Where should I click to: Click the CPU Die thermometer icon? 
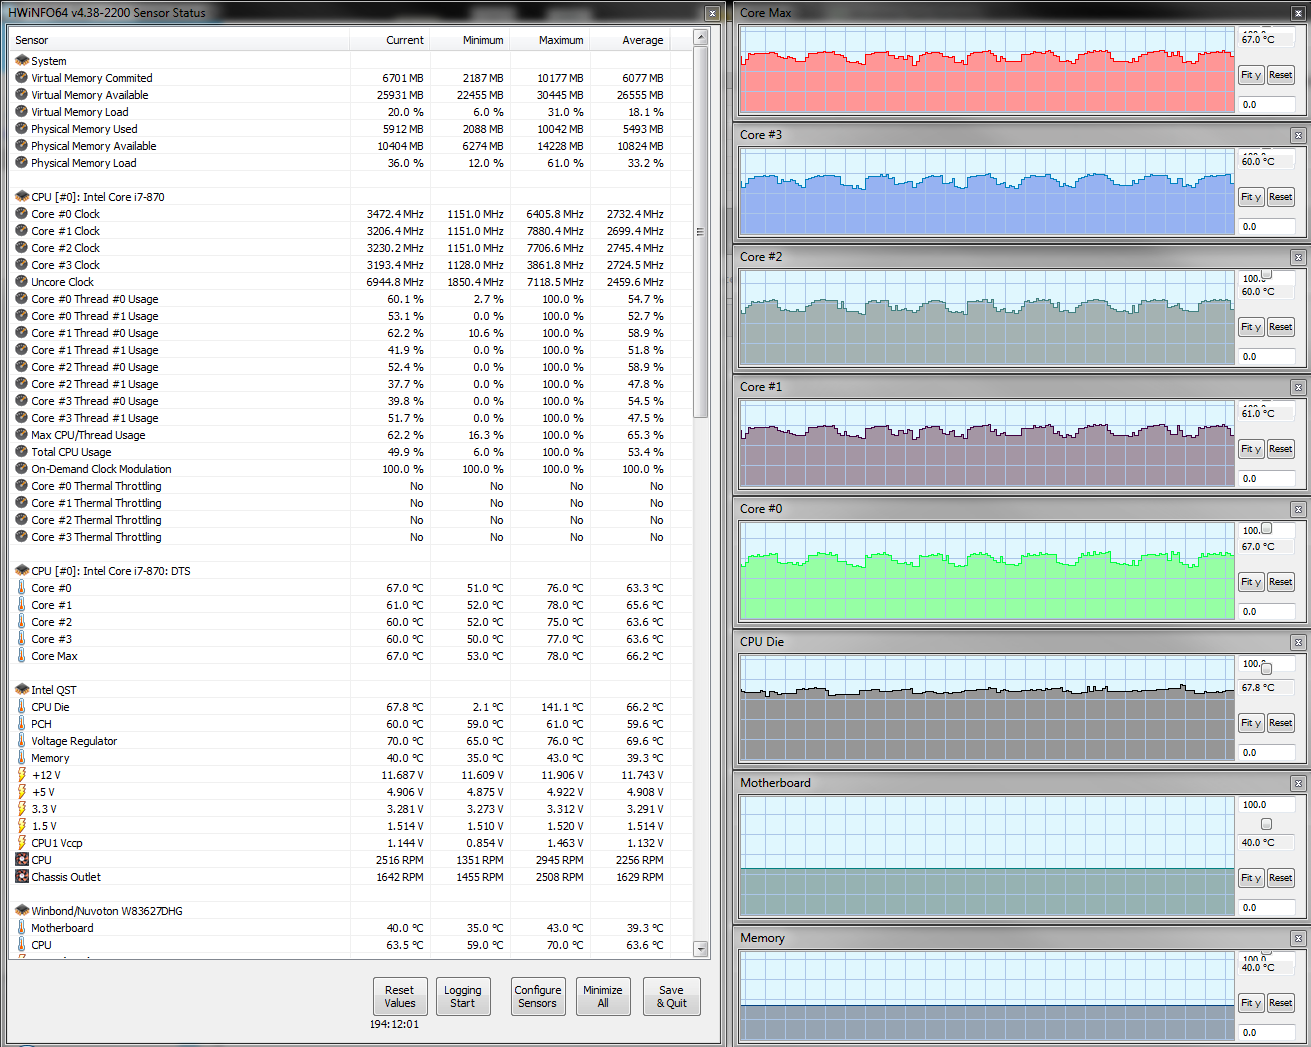(x=22, y=707)
